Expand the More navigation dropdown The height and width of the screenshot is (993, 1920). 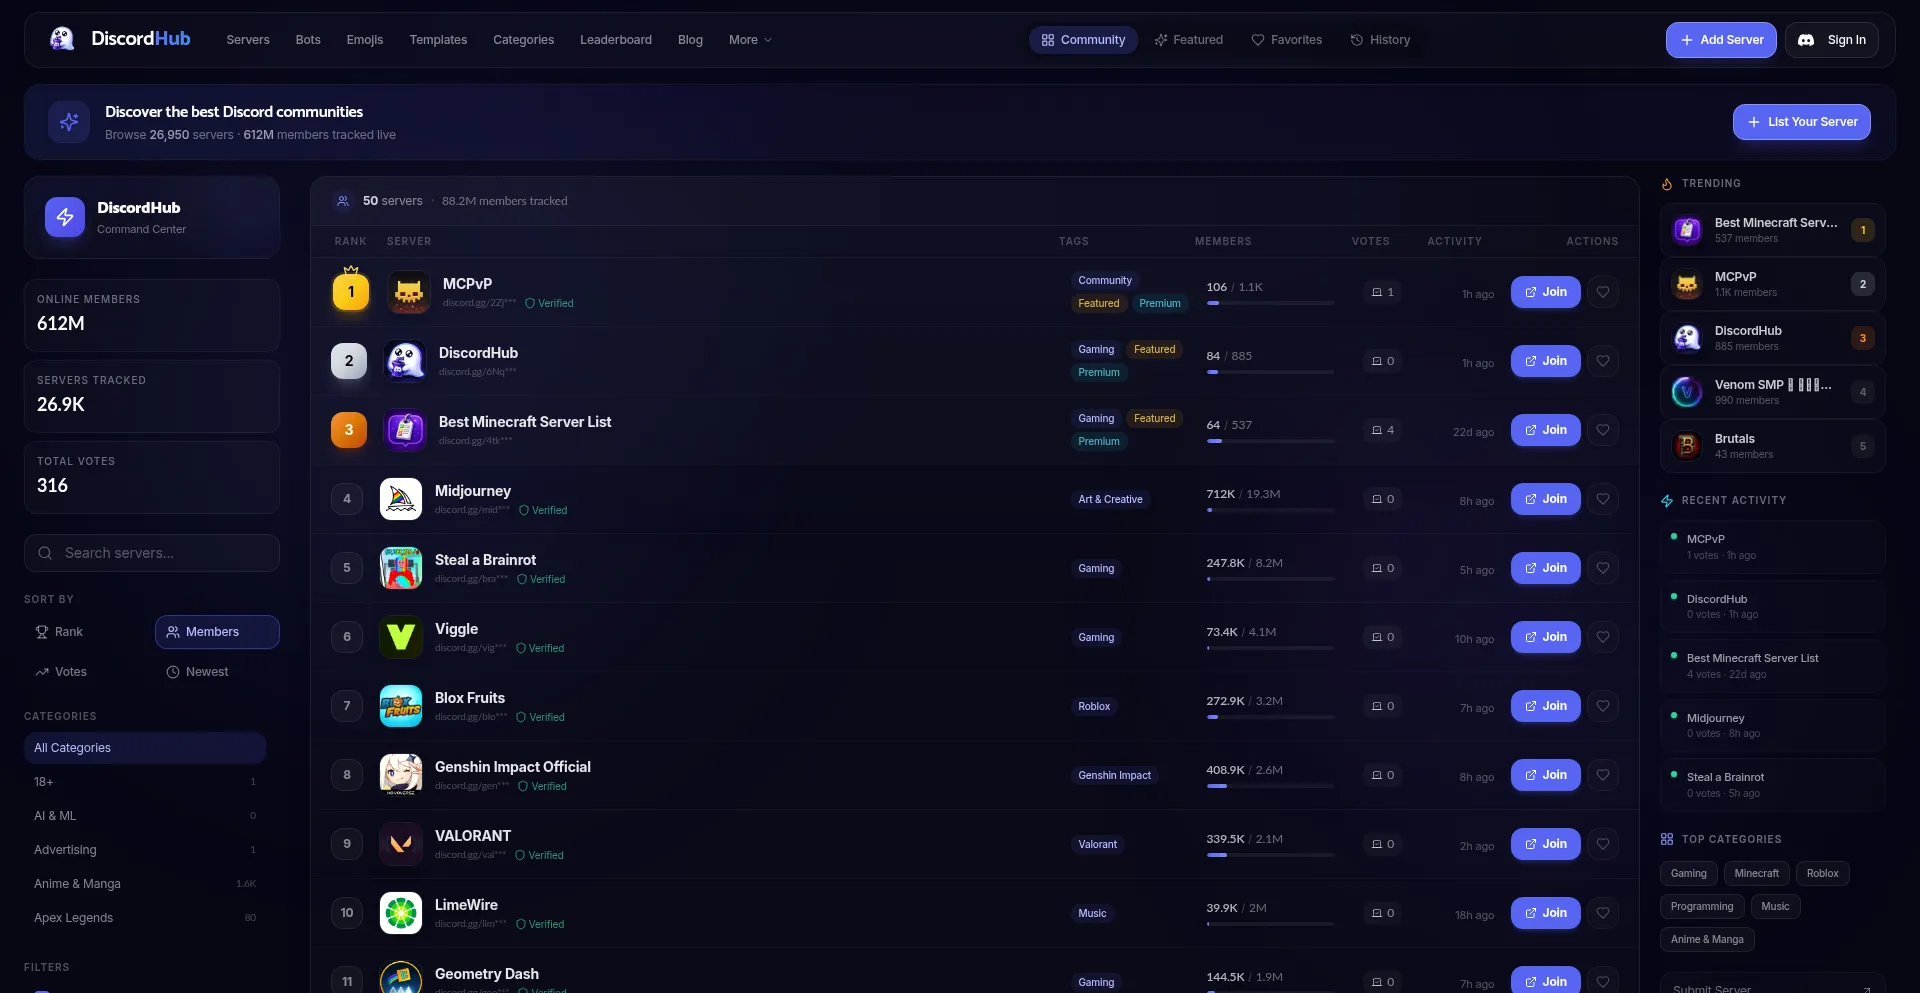(750, 40)
